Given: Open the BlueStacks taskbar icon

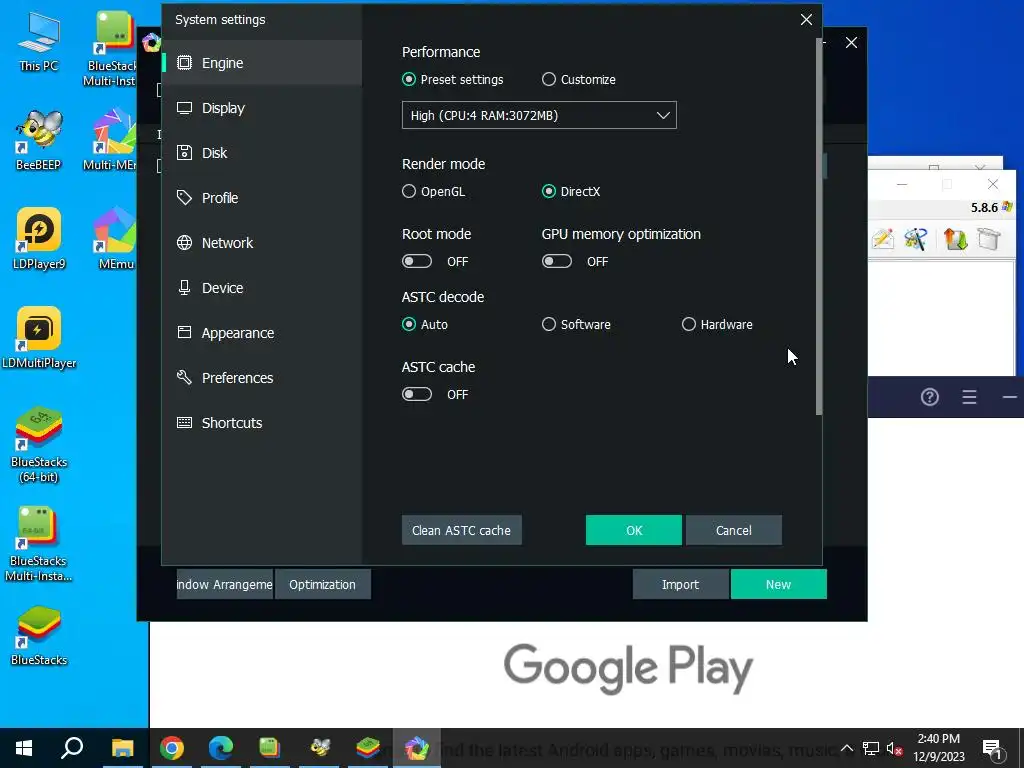Looking at the screenshot, I should 368,748.
